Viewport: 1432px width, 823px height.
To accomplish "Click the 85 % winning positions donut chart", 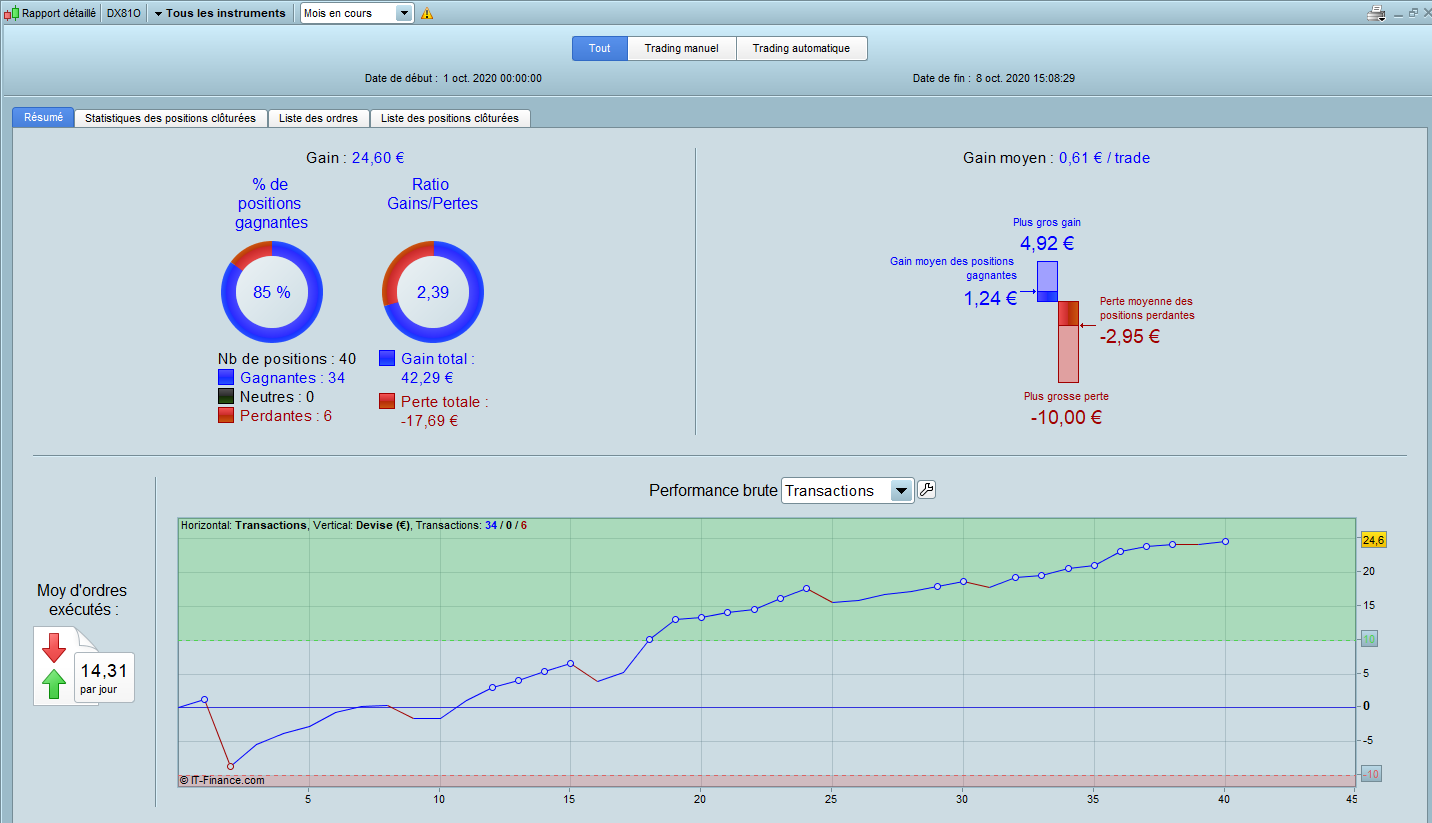I will pos(272,292).
